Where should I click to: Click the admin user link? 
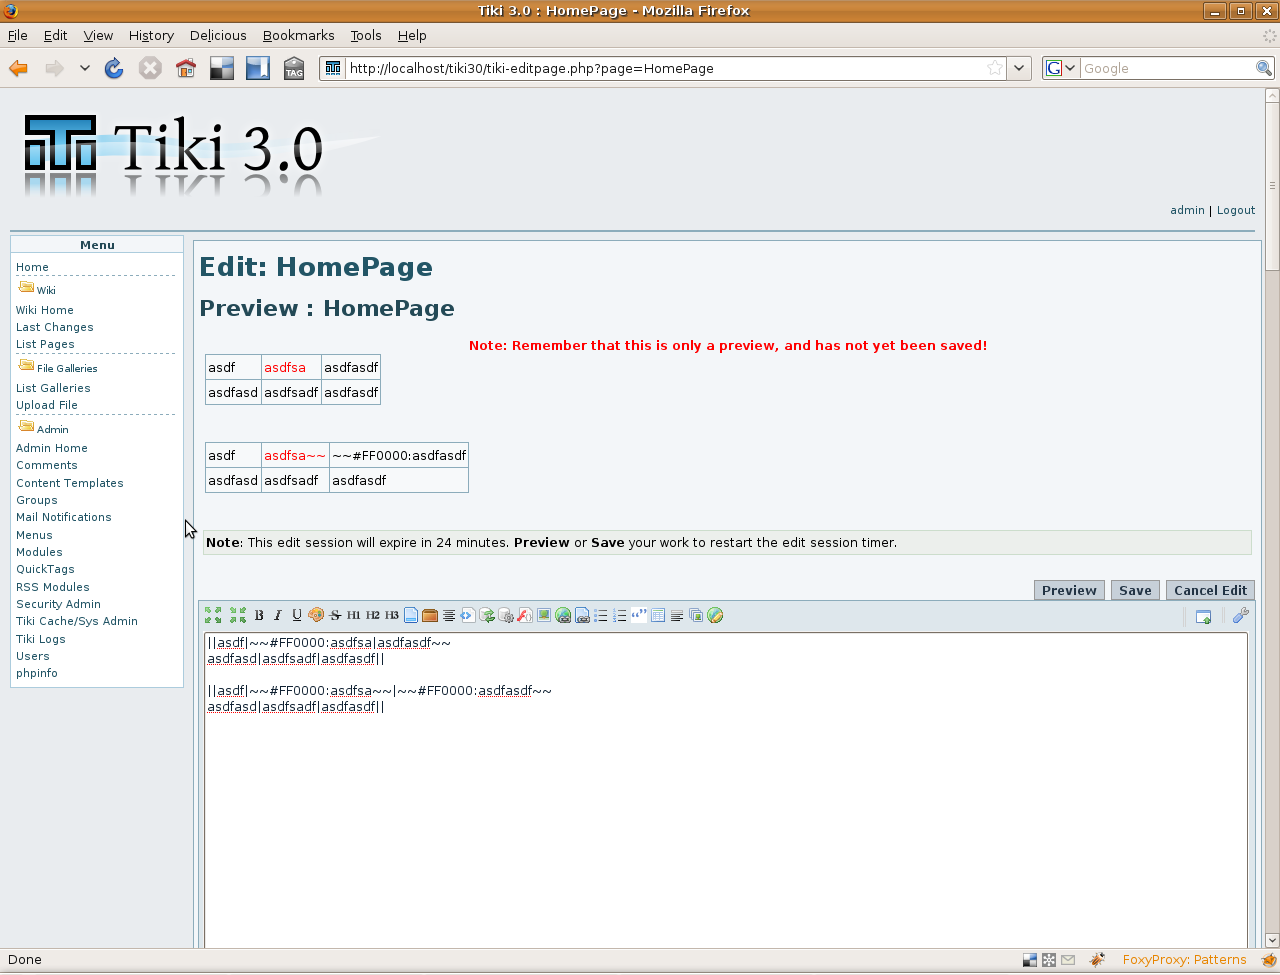coord(1187,210)
